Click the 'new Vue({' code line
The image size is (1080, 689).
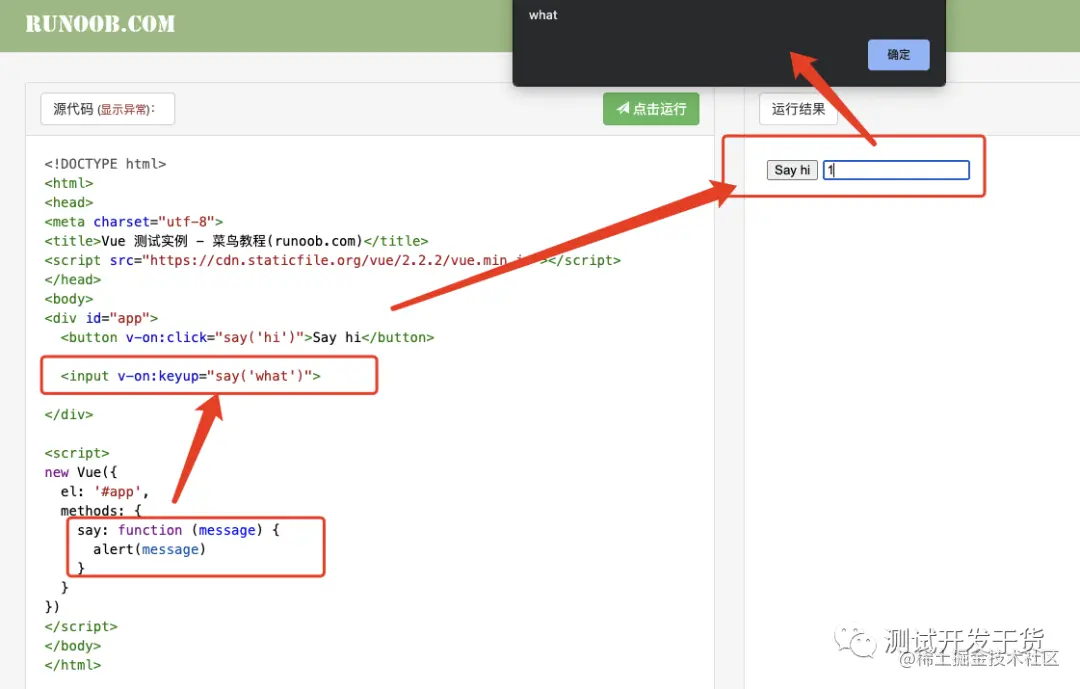tap(81, 473)
